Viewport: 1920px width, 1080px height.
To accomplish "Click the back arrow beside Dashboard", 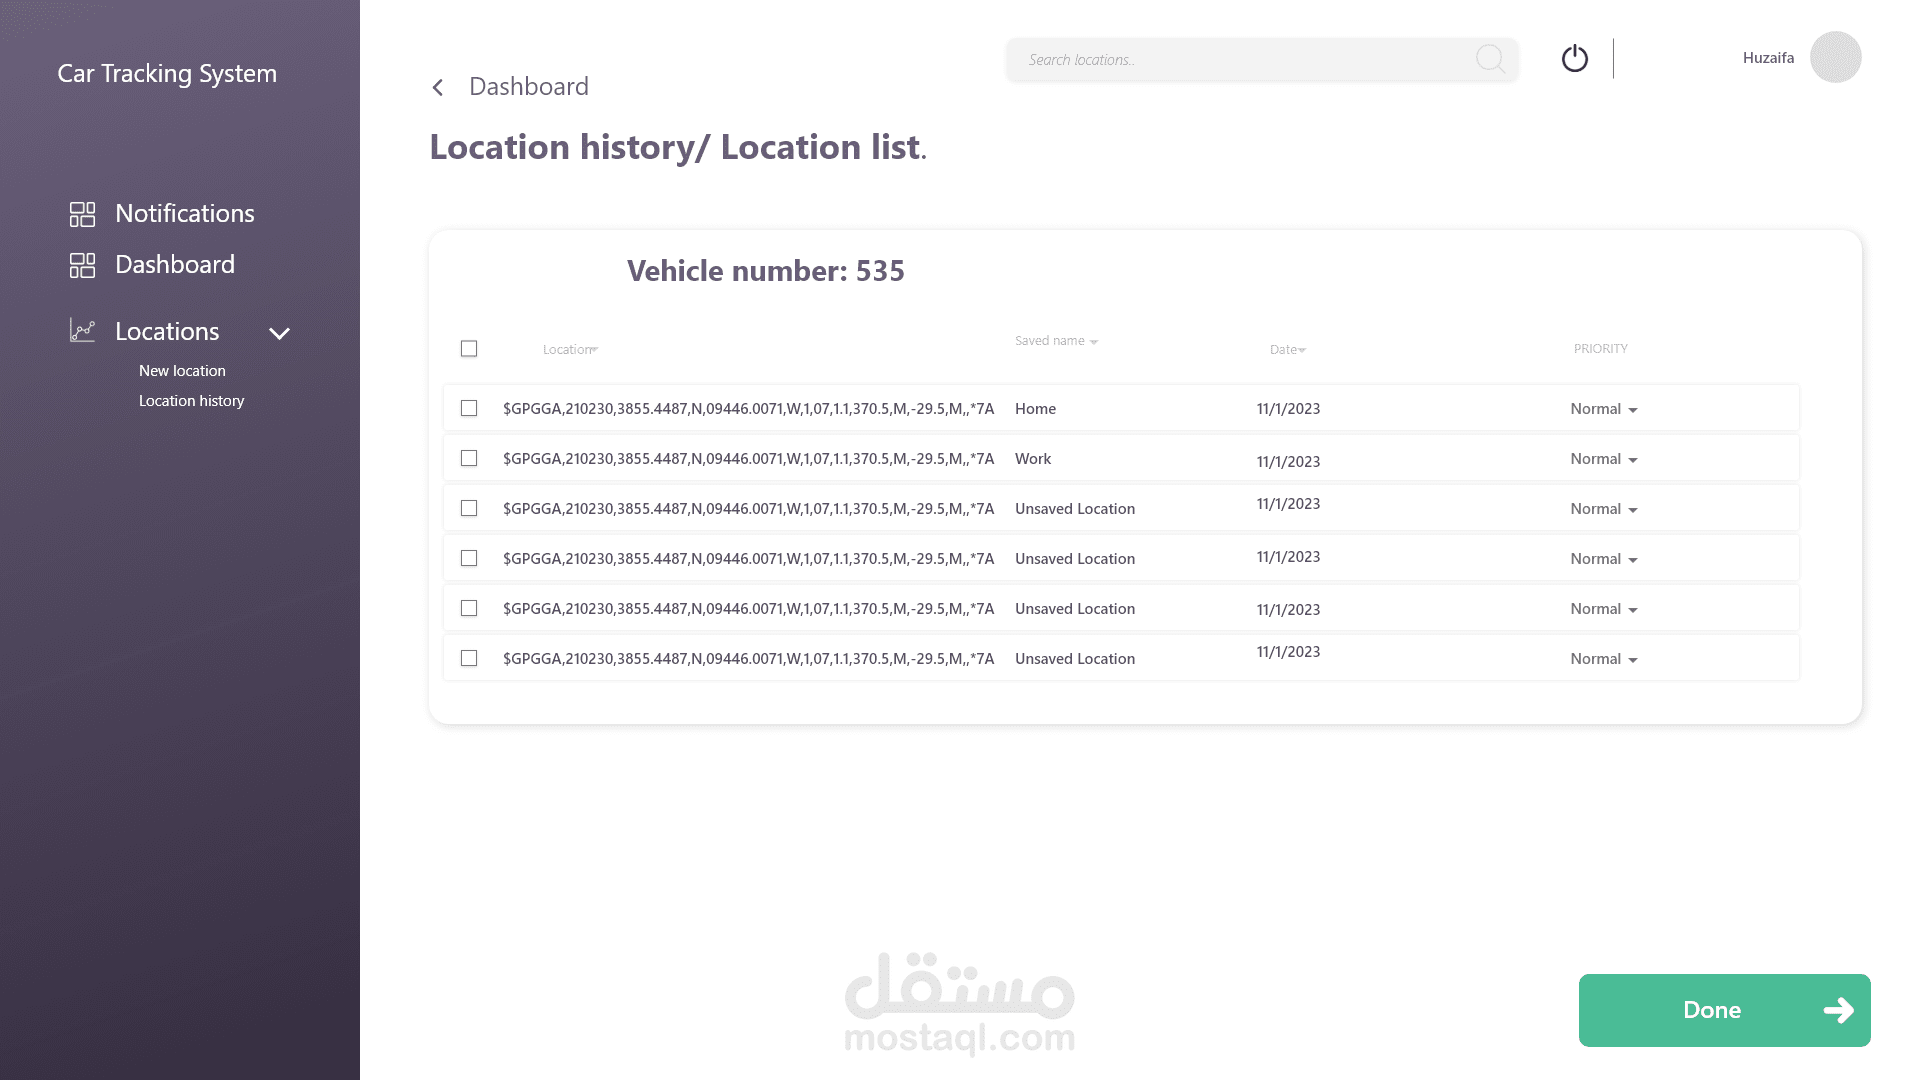I will (438, 88).
